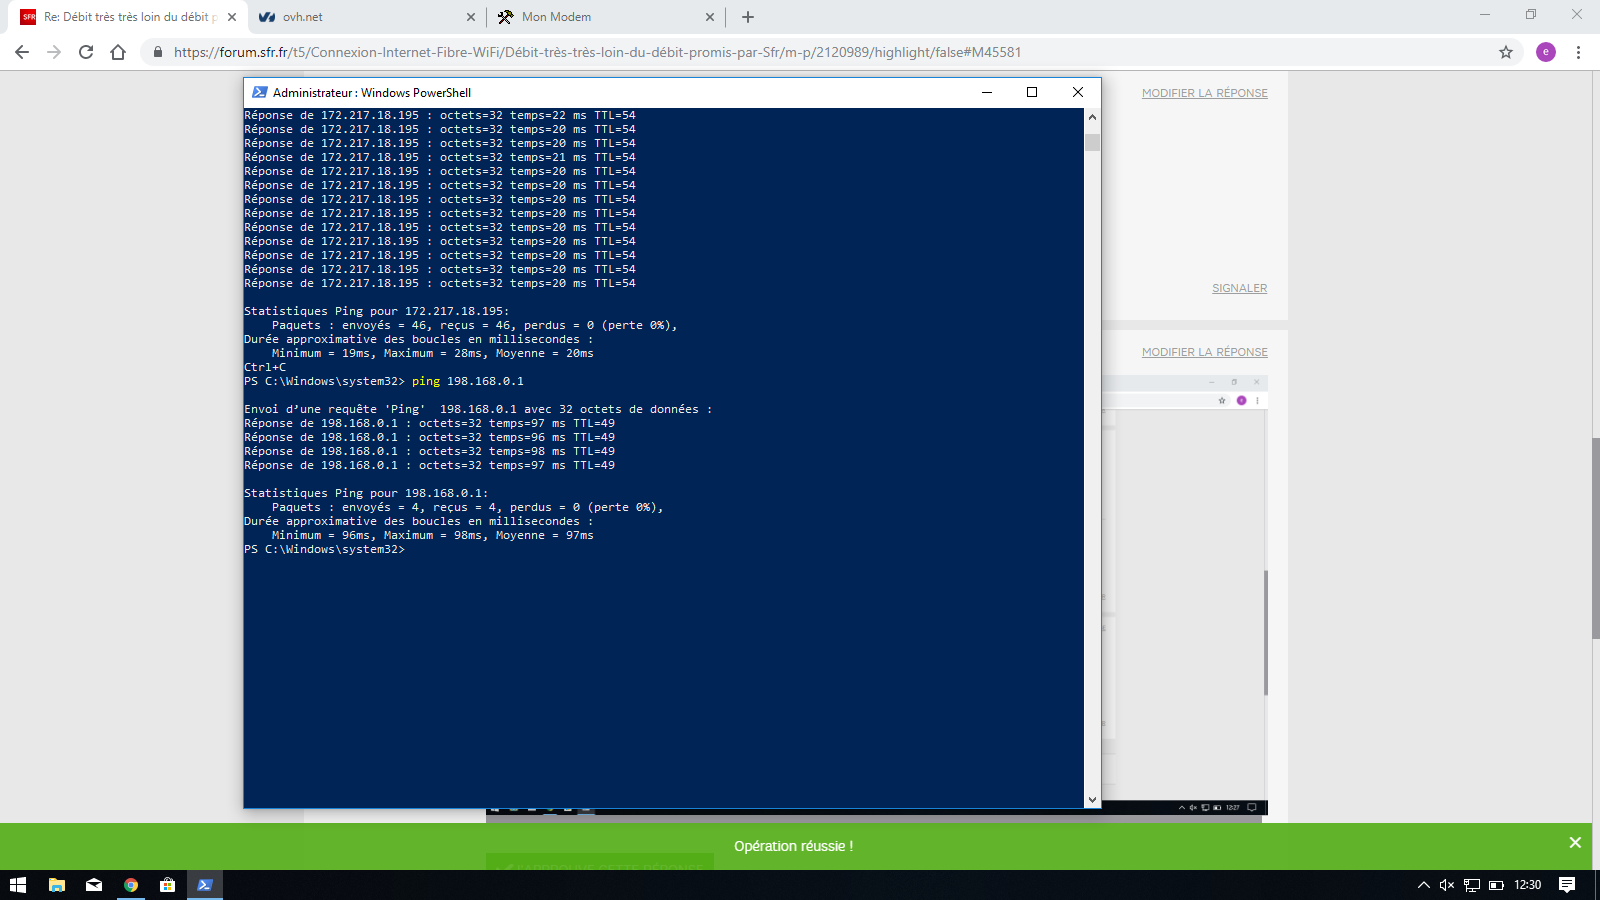Go to the browser home page
The width and height of the screenshot is (1600, 900).
coord(118,52)
